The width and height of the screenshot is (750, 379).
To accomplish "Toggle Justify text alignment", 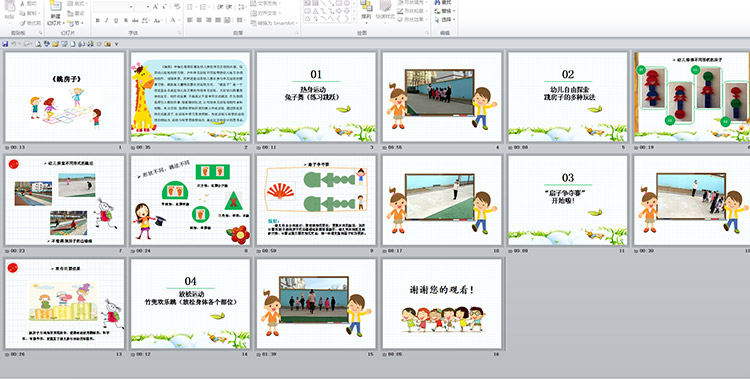I will tap(218, 20).
